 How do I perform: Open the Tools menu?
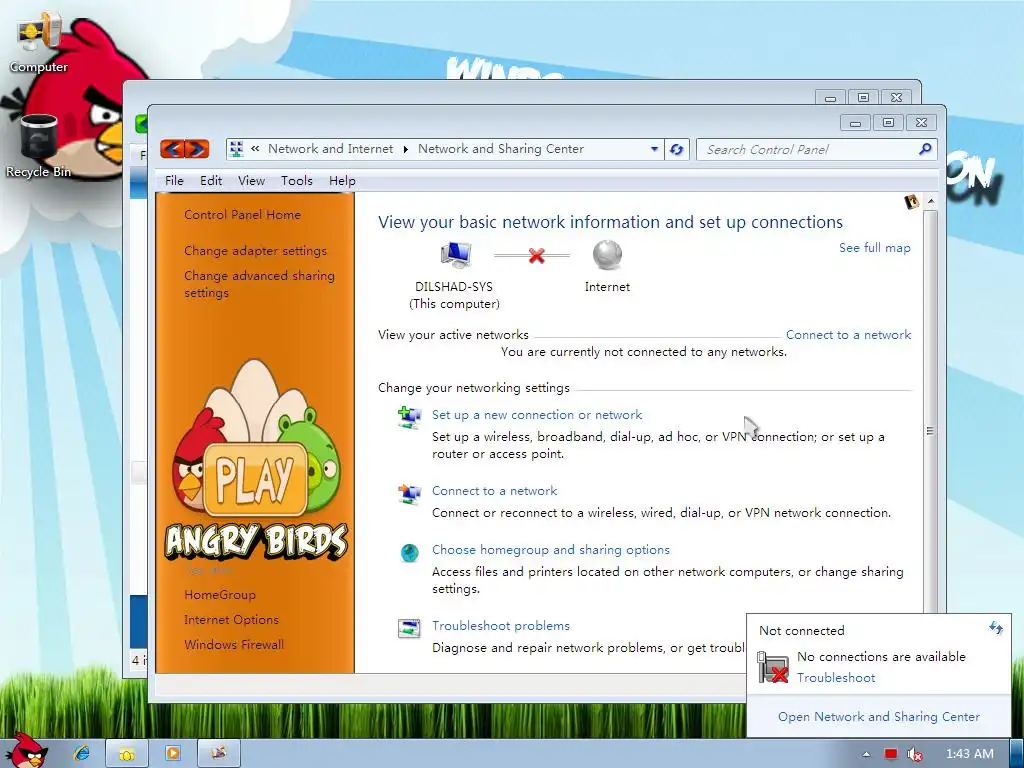point(297,181)
